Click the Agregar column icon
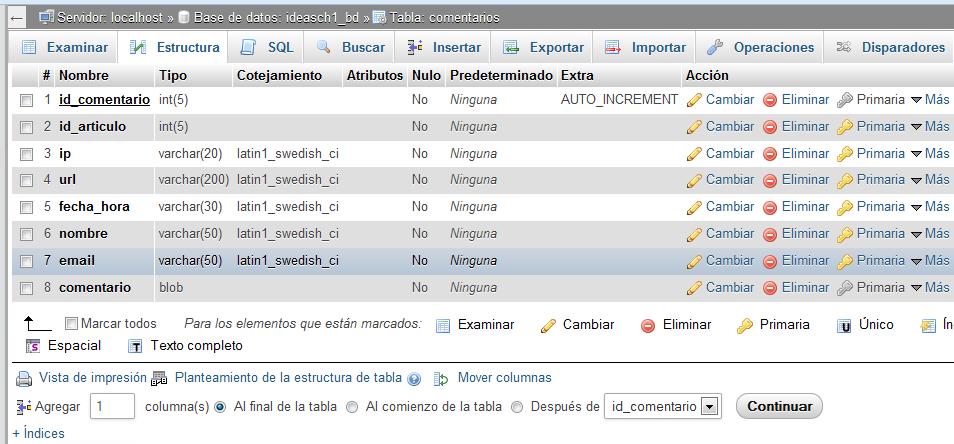The height and width of the screenshot is (444, 954). (x=24, y=406)
